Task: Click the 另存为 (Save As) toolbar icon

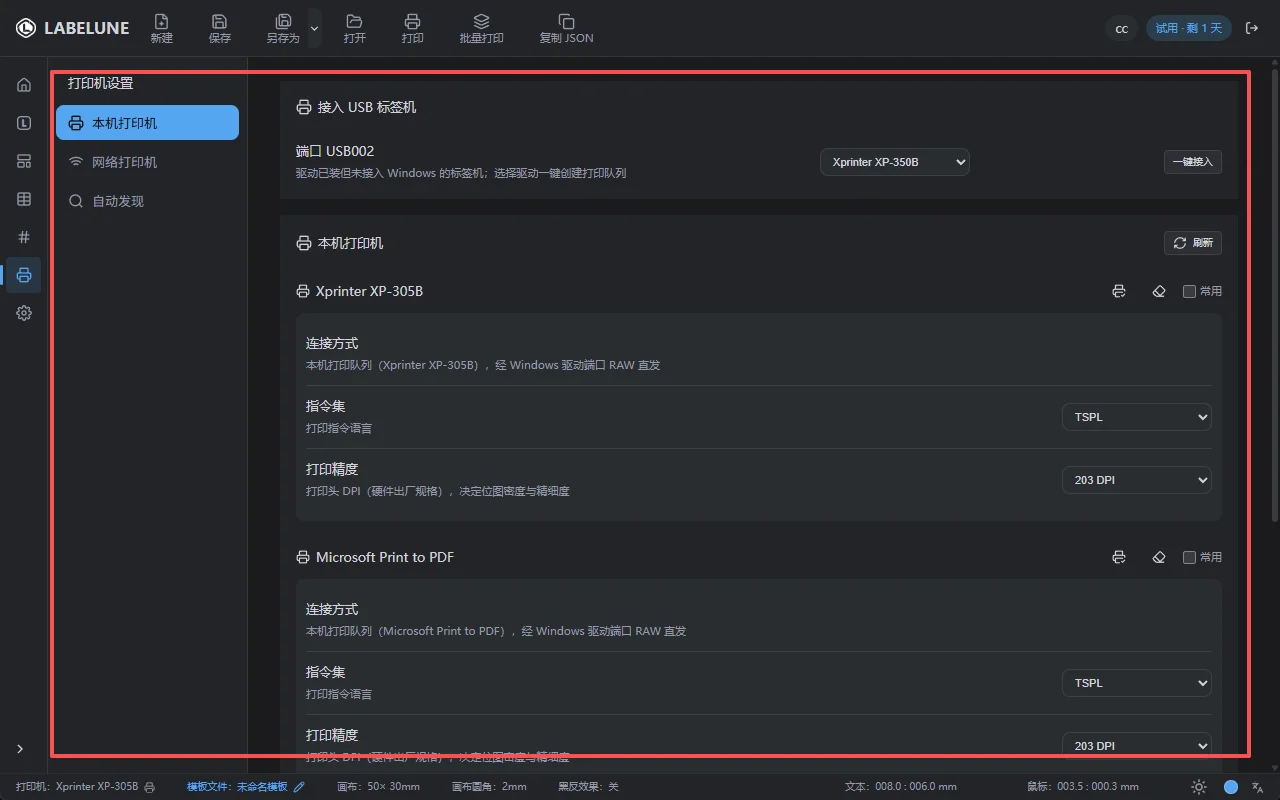Action: [x=283, y=21]
